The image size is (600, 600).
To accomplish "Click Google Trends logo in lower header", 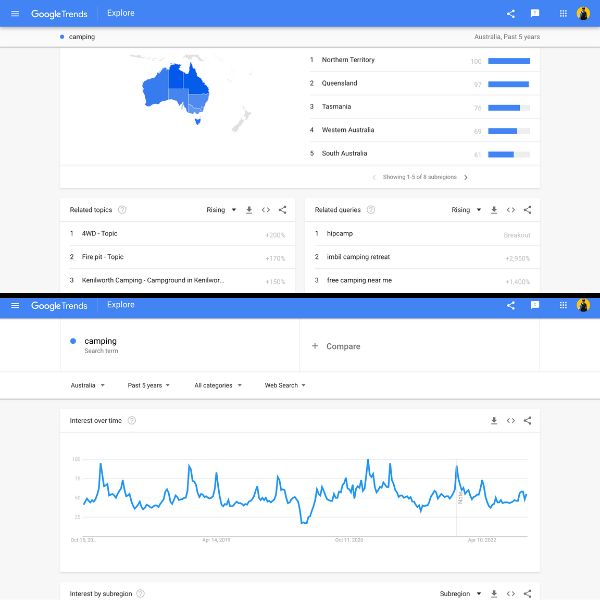I will pyautogui.click(x=59, y=305).
